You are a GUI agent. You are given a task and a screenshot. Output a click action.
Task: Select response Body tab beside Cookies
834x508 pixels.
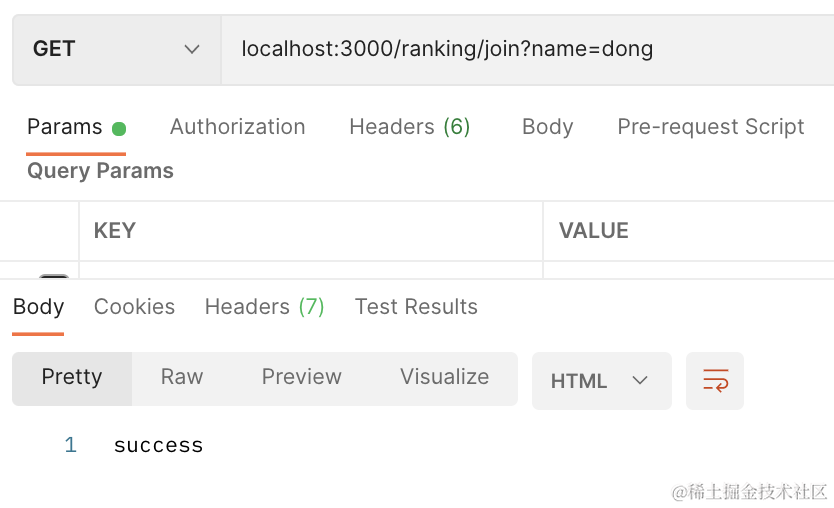click(38, 307)
